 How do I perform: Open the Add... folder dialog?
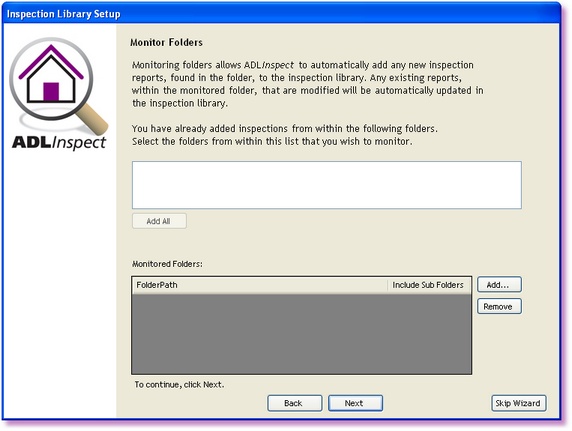click(x=499, y=285)
